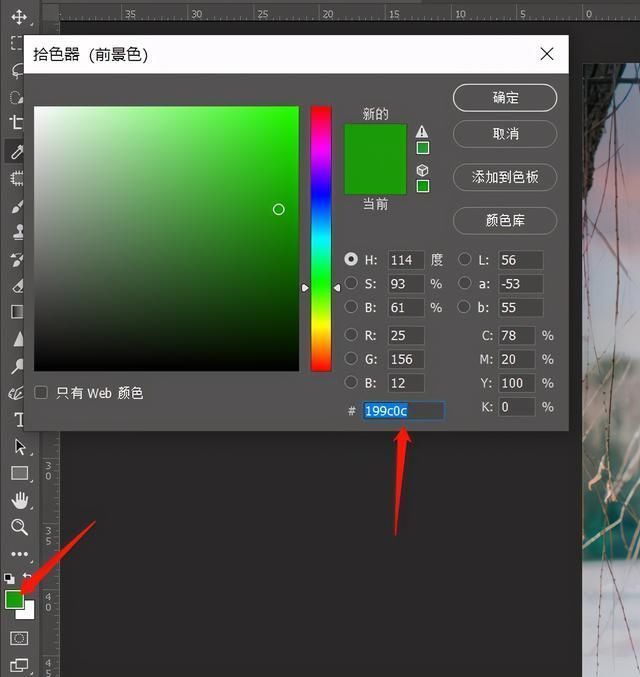Close the 拾色器 dialog
Image resolution: width=640 pixels, height=677 pixels.
coord(547,54)
